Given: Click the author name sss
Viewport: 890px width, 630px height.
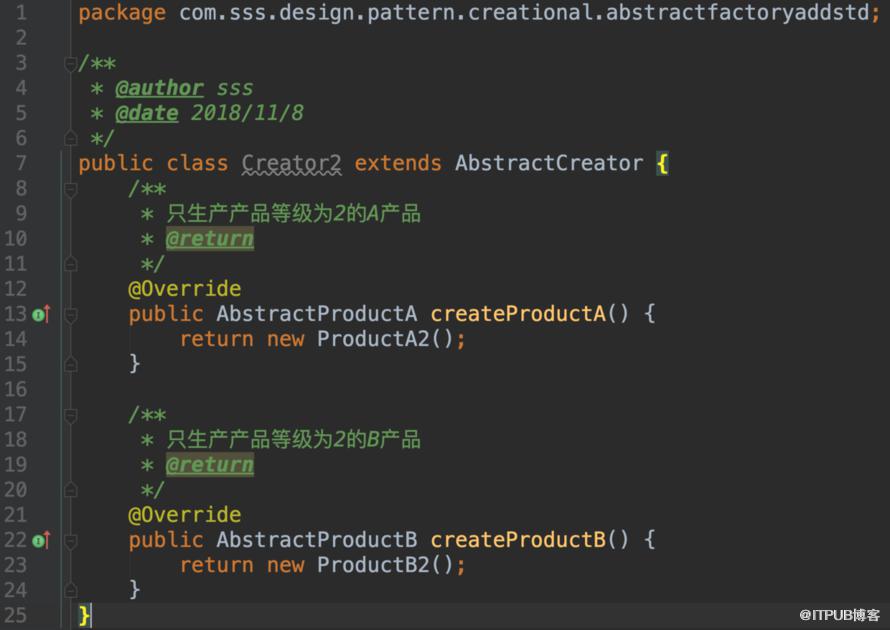Looking at the screenshot, I should pos(235,88).
